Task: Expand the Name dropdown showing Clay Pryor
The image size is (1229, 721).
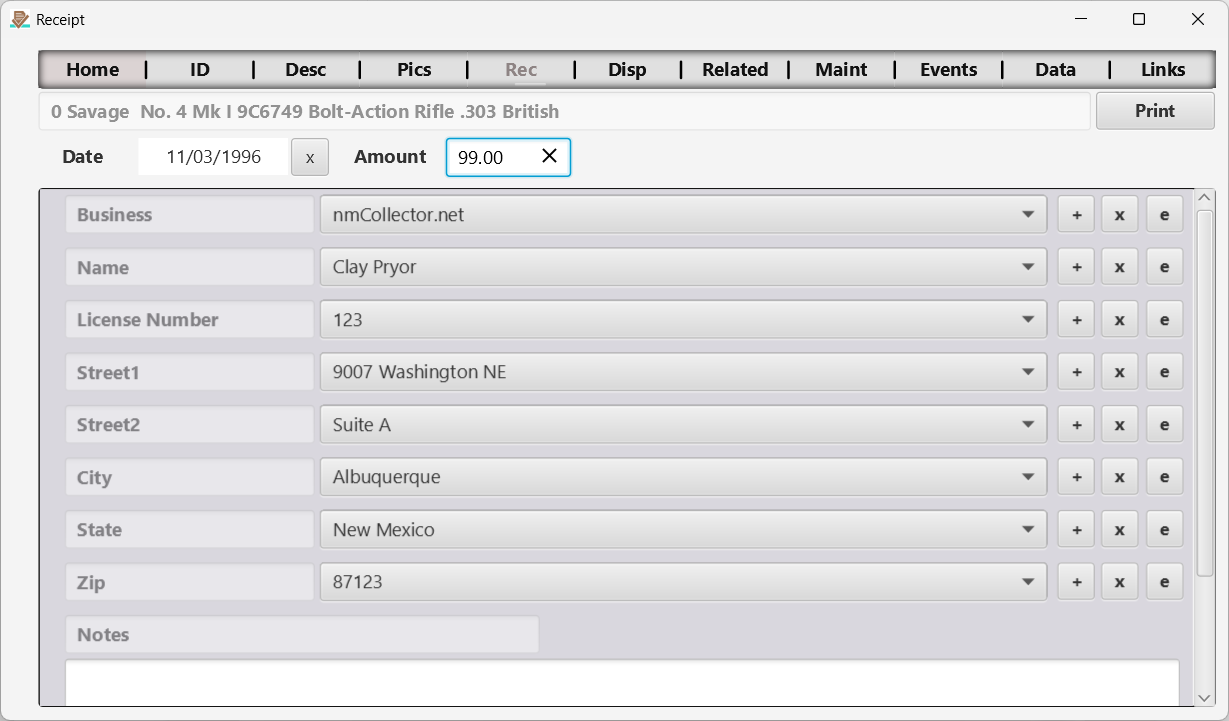Action: 684,267
